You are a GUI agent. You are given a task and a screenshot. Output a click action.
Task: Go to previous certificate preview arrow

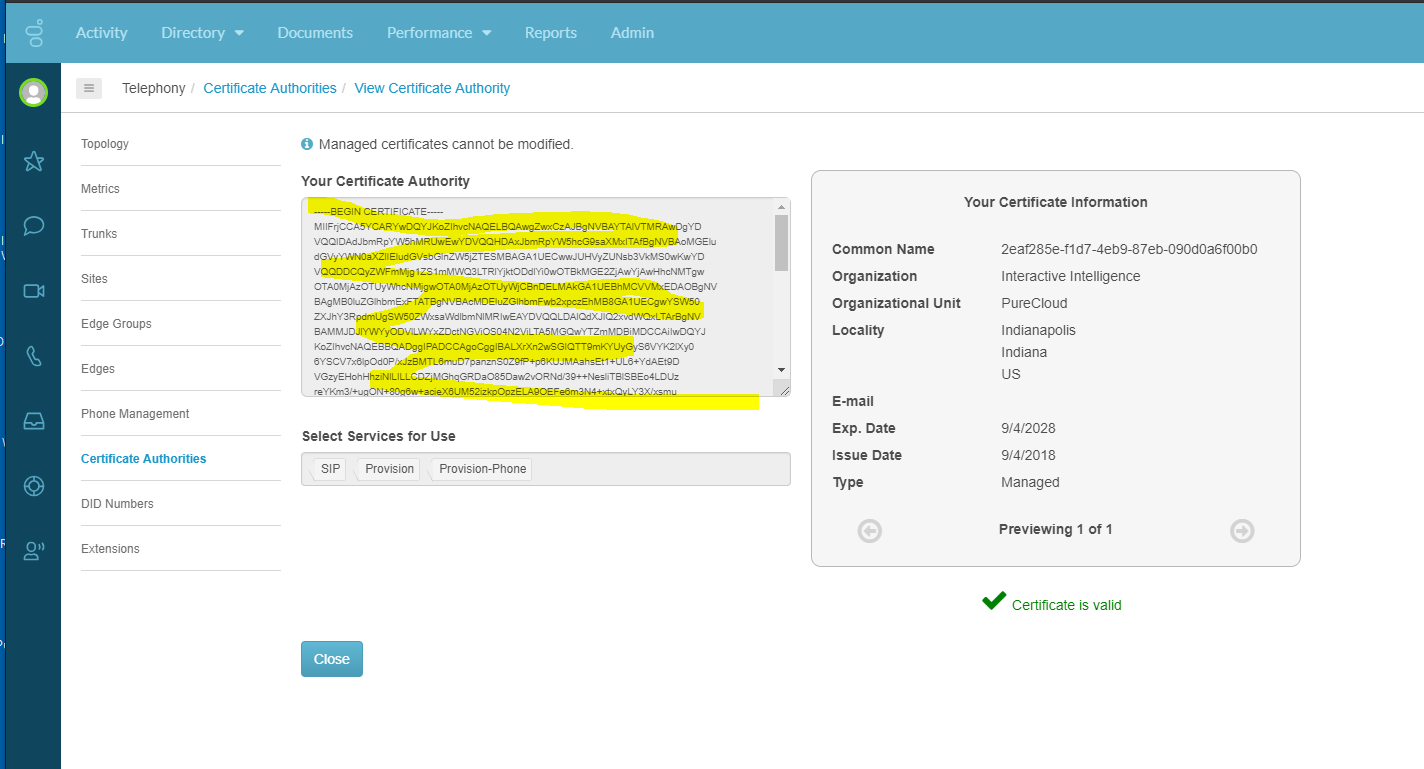pyautogui.click(x=870, y=531)
